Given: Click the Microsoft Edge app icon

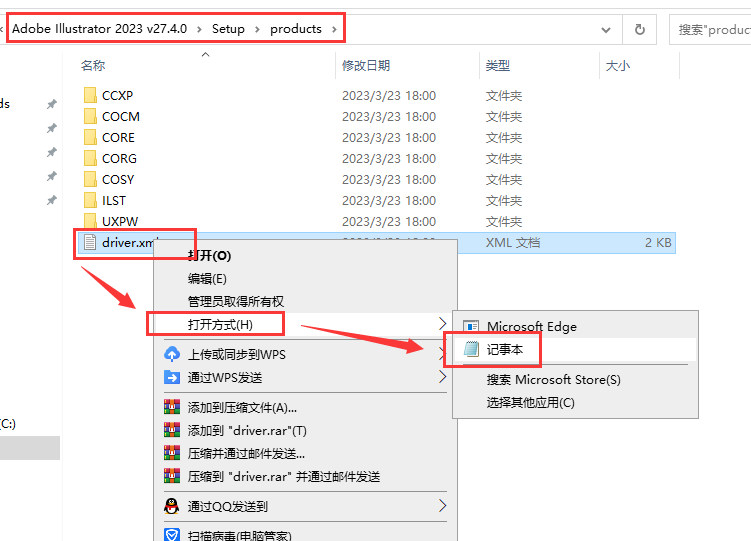Looking at the screenshot, I should tap(471, 327).
